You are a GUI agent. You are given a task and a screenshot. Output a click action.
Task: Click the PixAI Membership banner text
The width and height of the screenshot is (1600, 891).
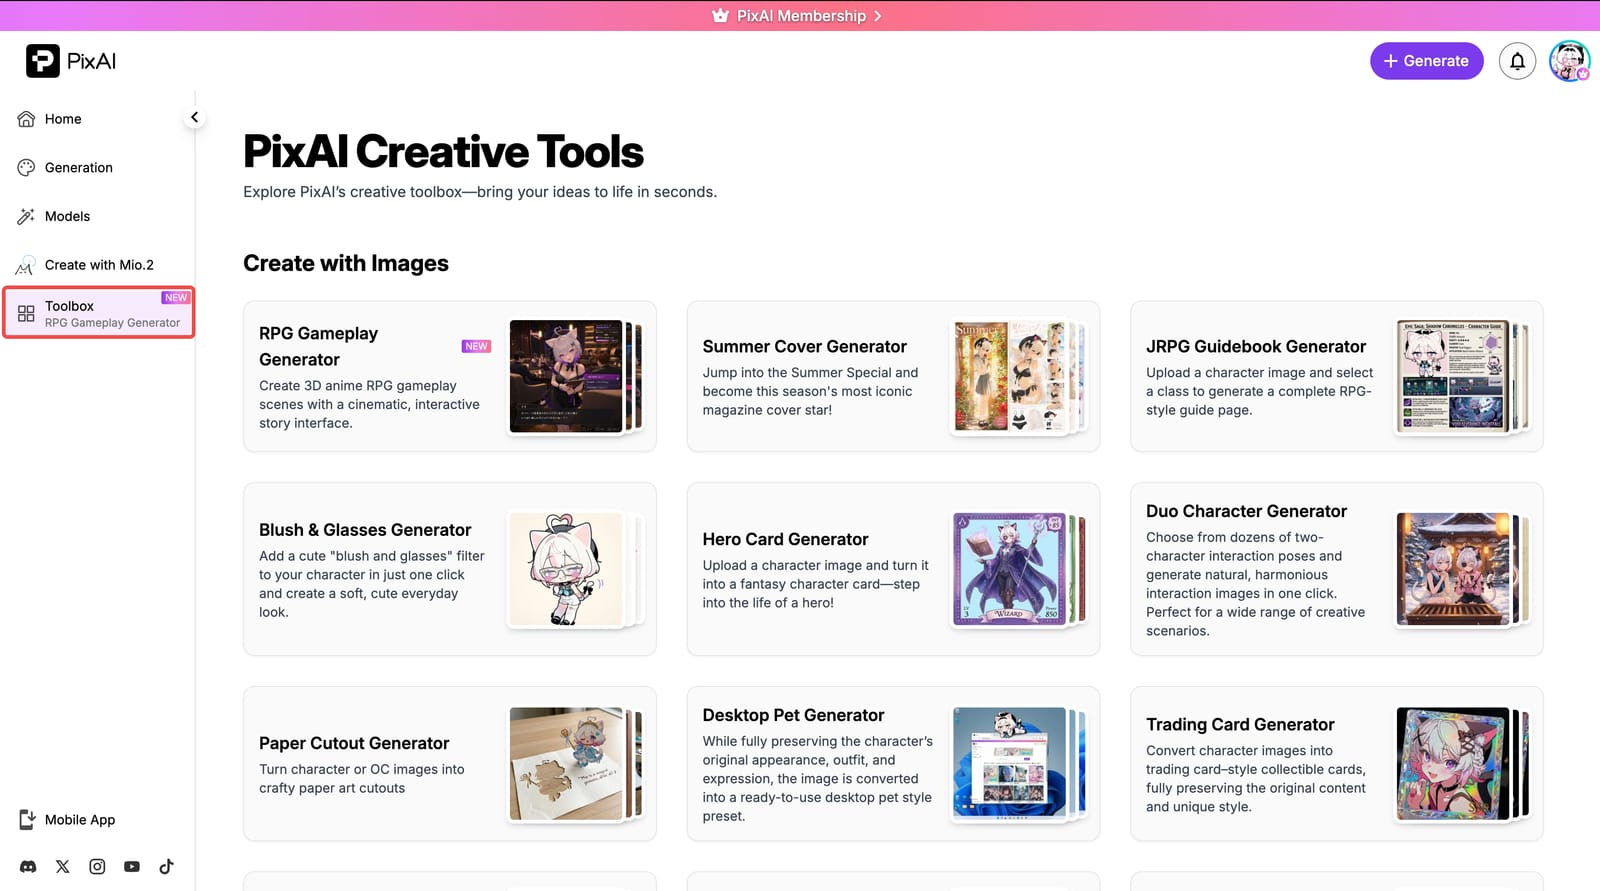(801, 16)
